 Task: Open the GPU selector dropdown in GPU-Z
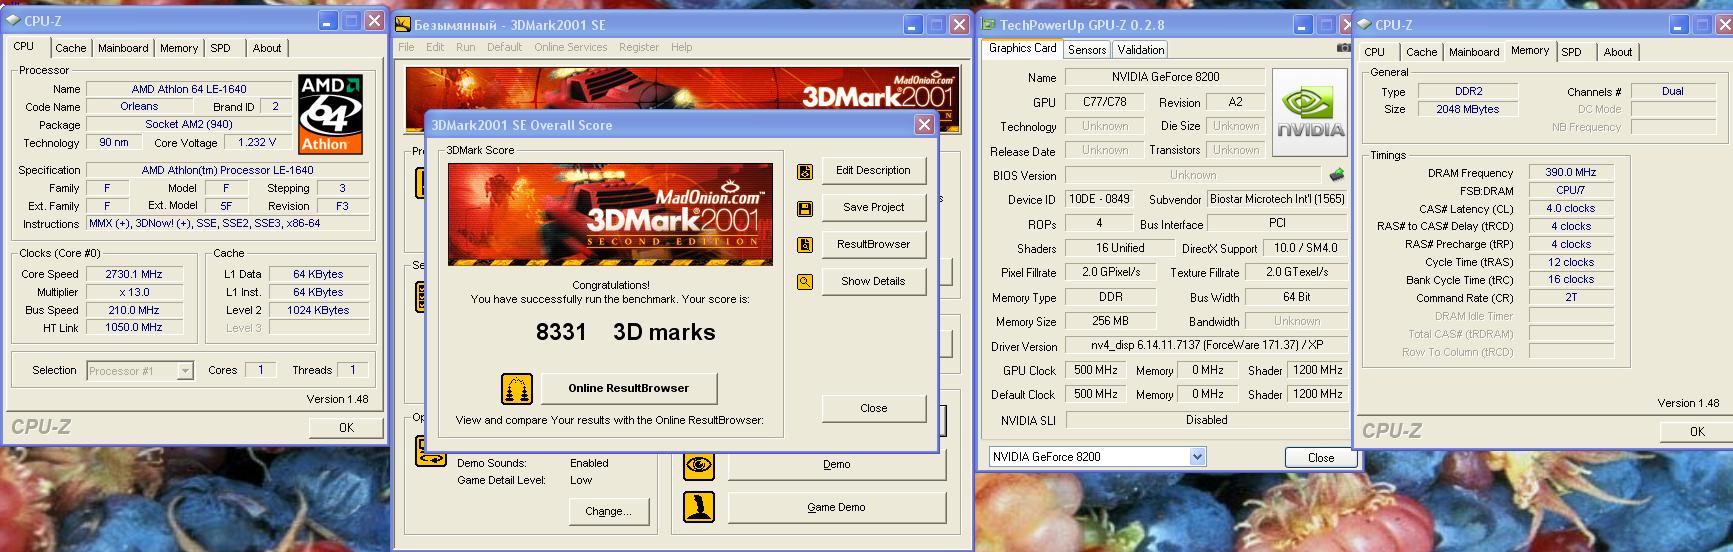[x=1197, y=457]
